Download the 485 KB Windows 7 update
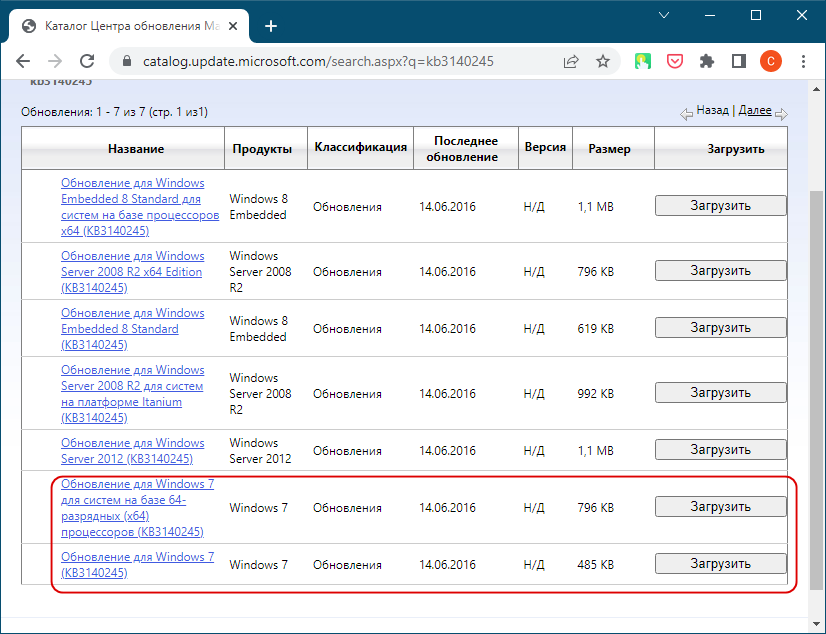Viewport: 826px width, 634px height. pyautogui.click(x=721, y=563)
